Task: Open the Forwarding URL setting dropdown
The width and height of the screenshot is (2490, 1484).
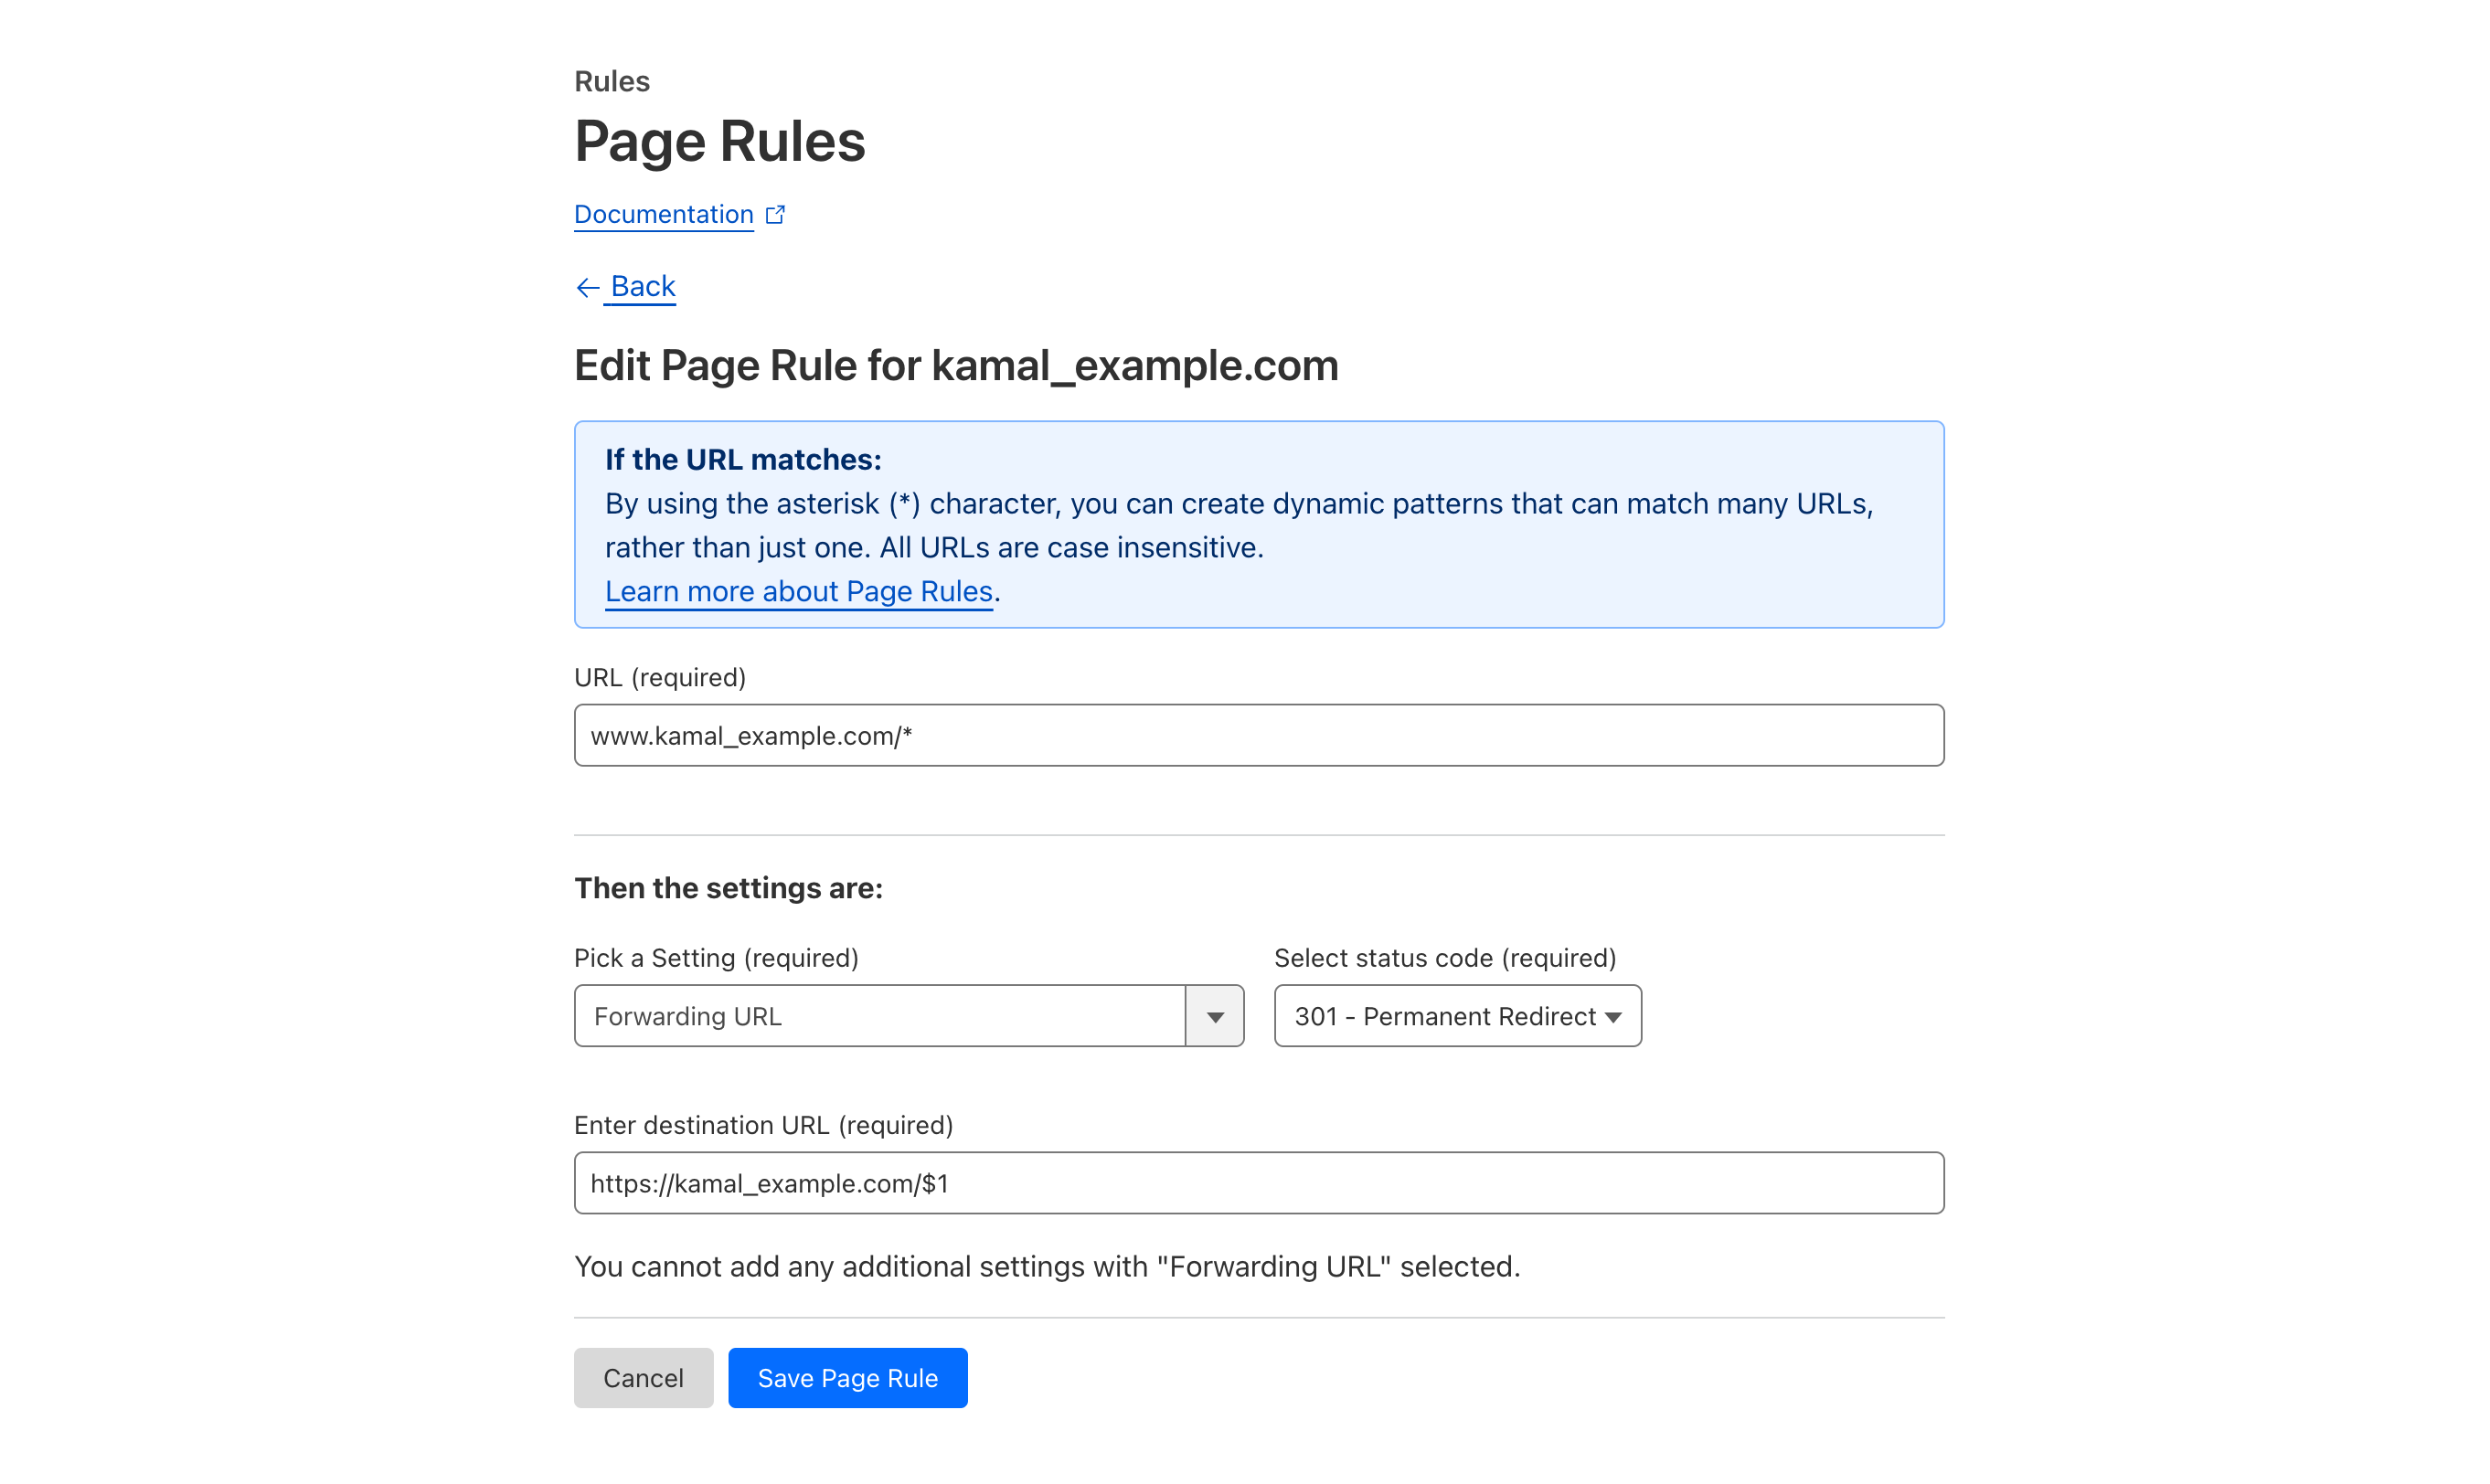Action: [x=880, y=1016]
